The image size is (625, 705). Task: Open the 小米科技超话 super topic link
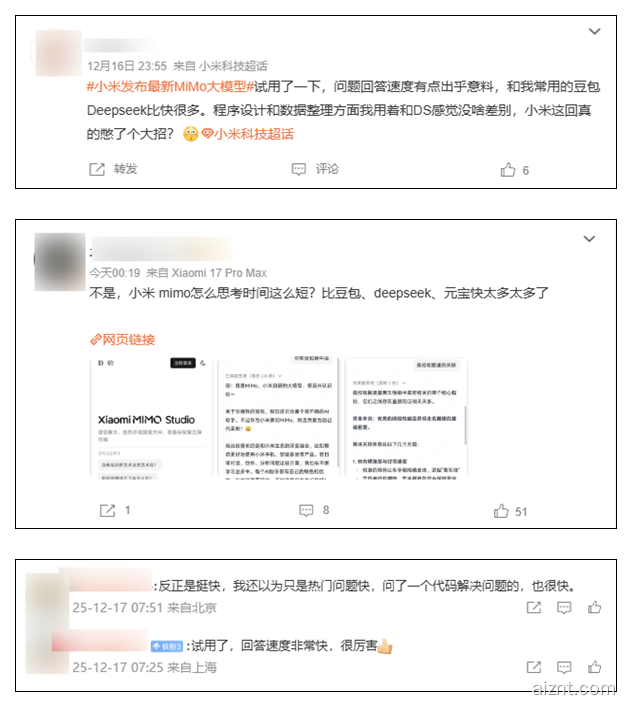247,134
